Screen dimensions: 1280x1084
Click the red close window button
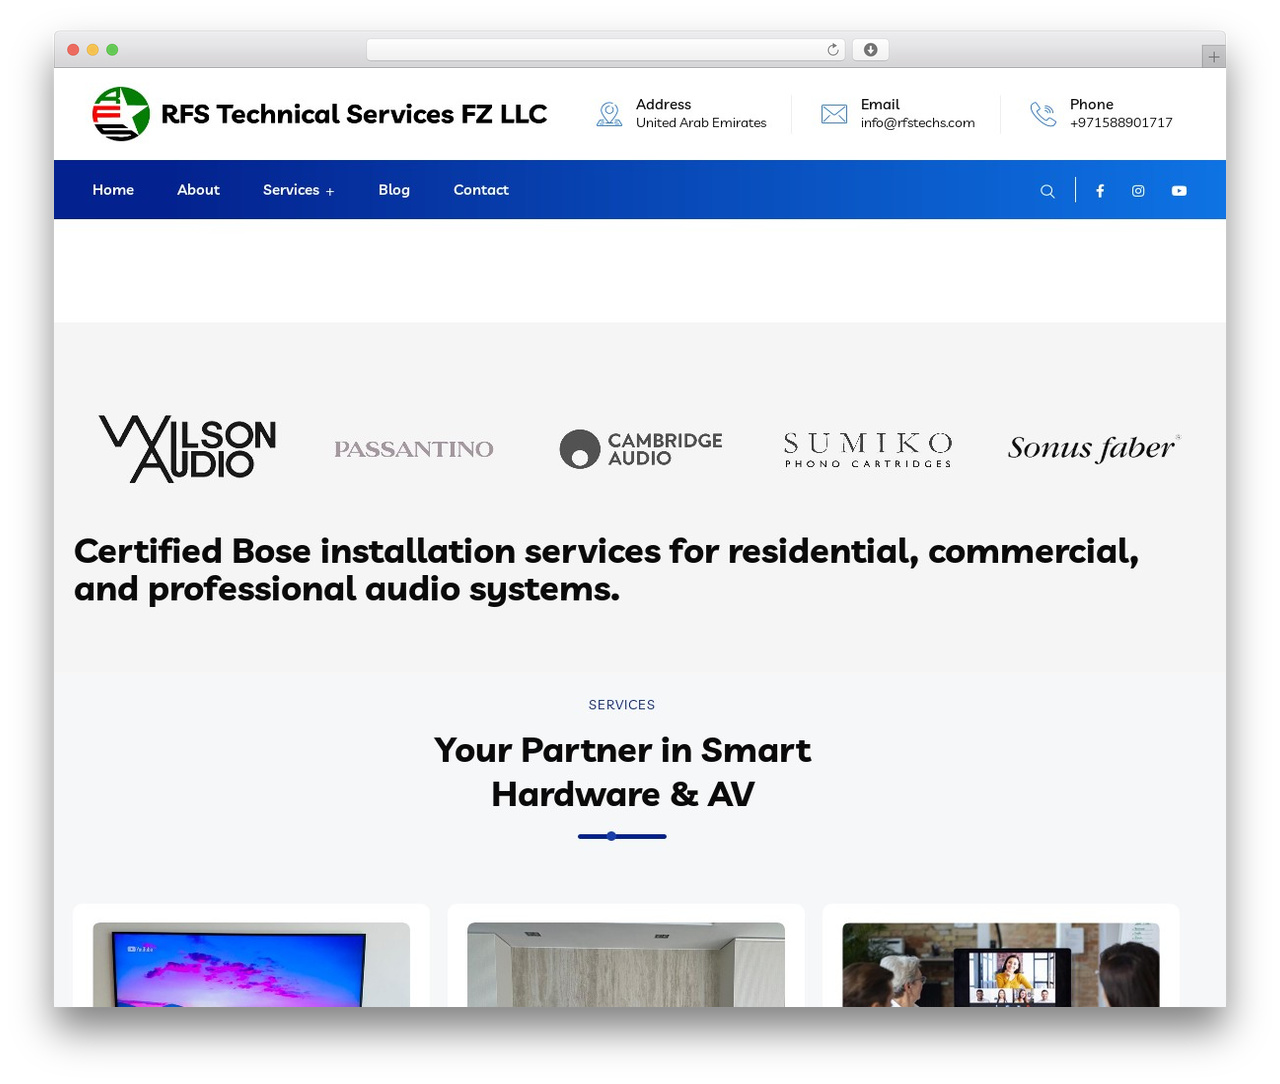pos(73,50)
